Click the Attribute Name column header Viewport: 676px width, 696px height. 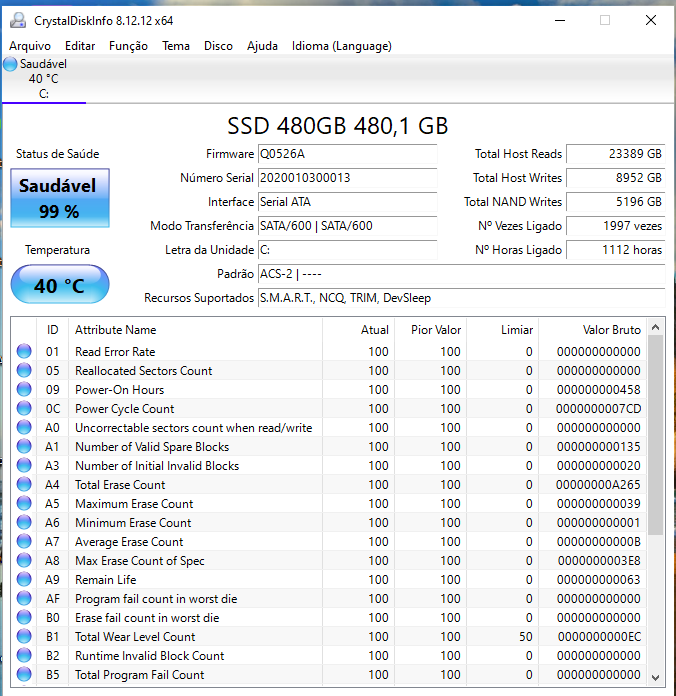[x=196, y=330]
